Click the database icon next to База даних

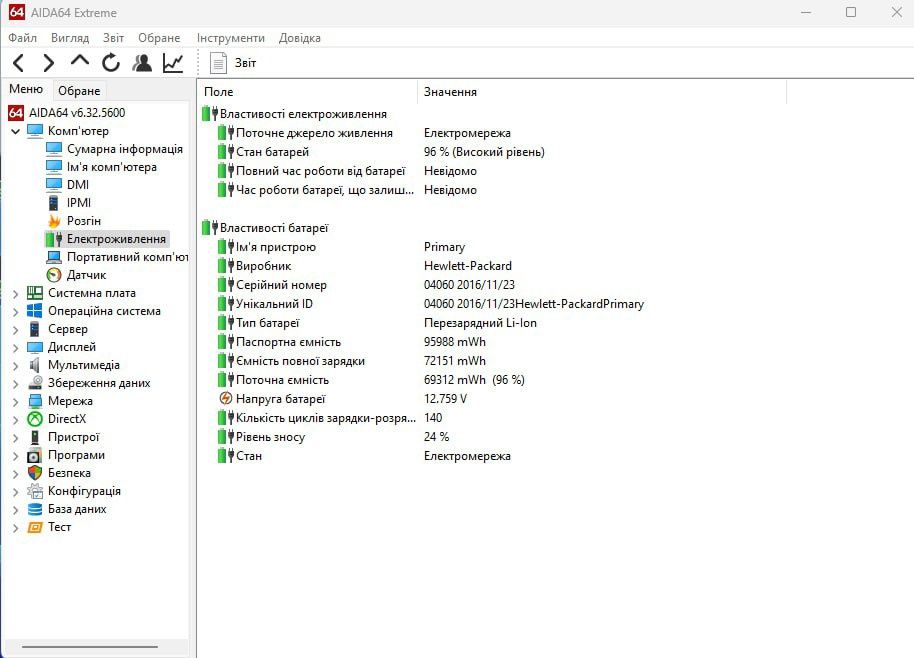(35, 509)
